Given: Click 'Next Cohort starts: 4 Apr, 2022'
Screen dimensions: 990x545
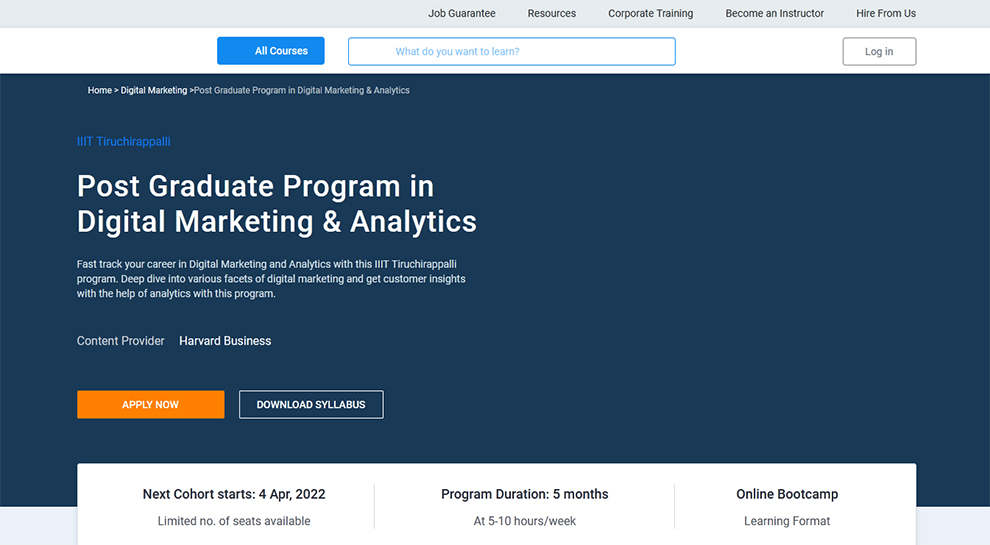Looking at the screenshot, I should [x=234, y=494].
